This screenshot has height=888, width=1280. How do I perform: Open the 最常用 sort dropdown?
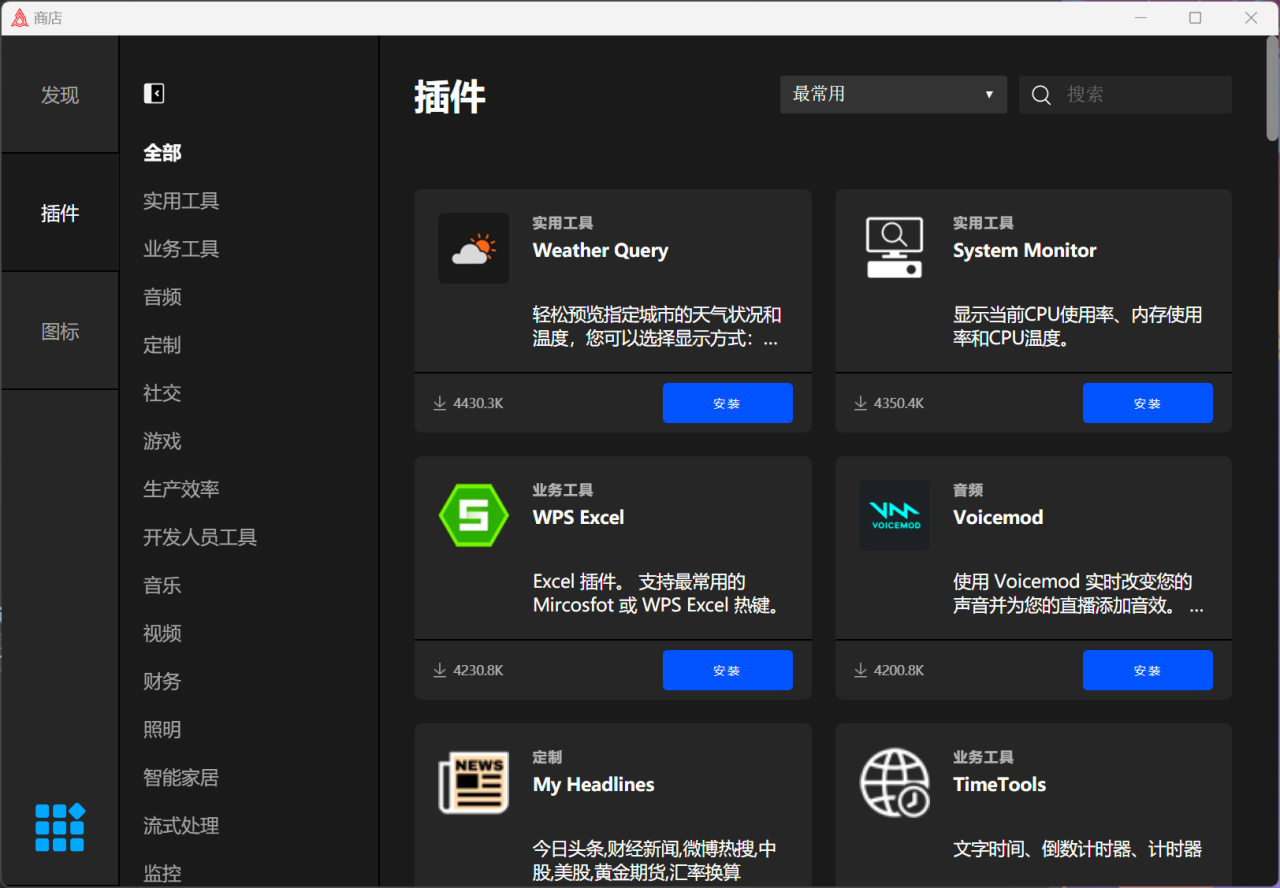point(893,94)
